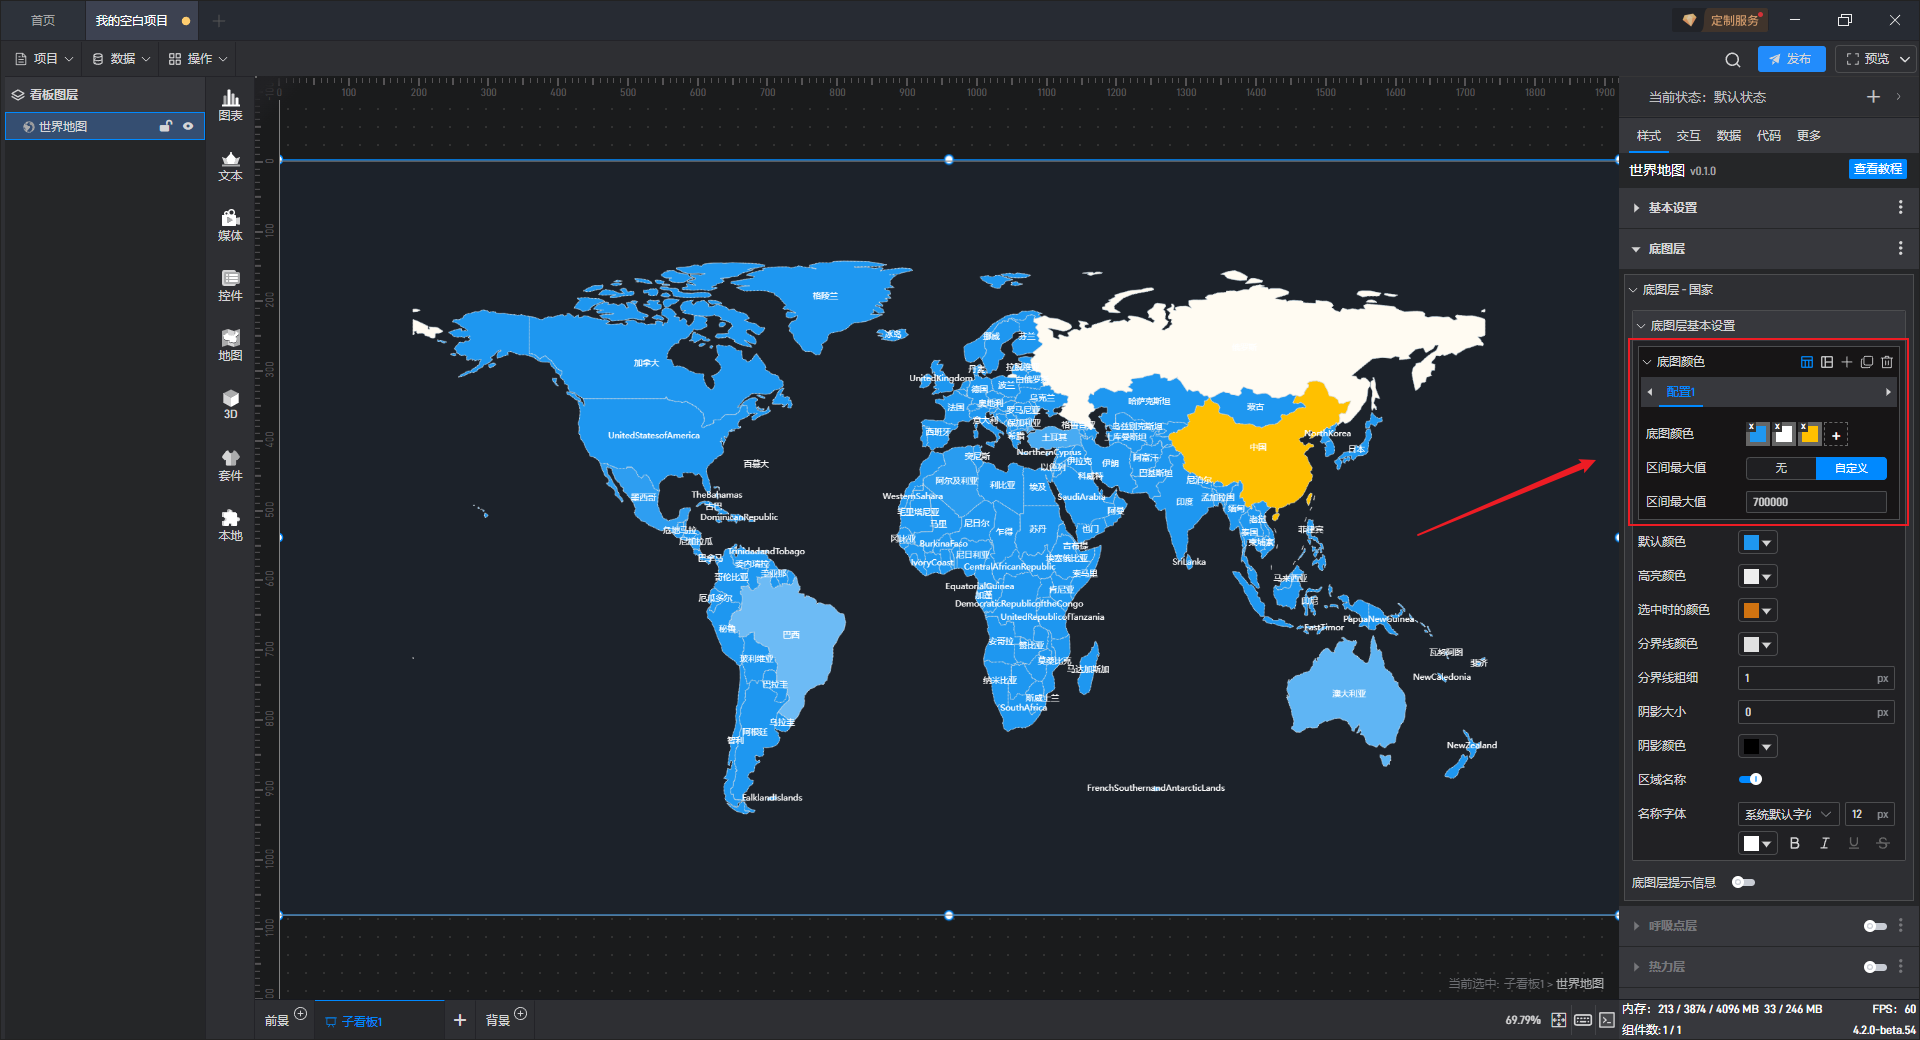Open the 3D component panel
Image resolution: width=1920 pixels, height=1040 pixels.
click(x=230, y=405)
